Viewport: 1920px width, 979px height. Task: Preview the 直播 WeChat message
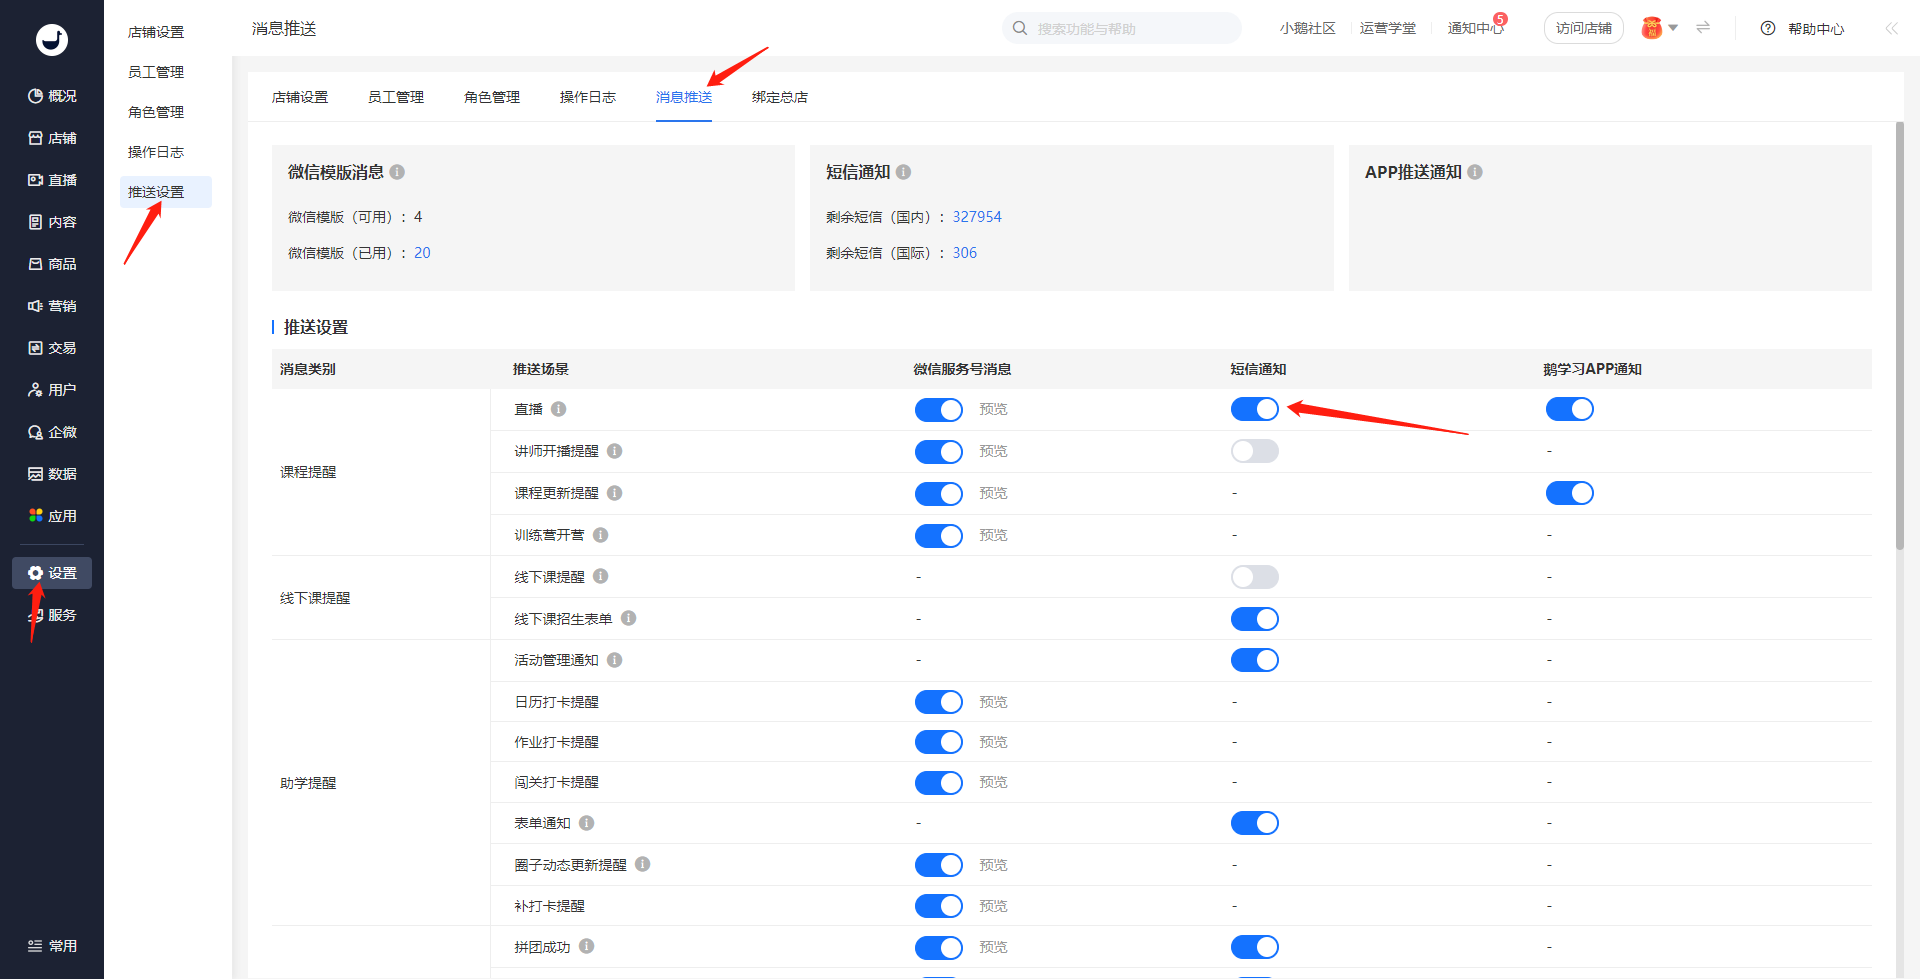(x=993, y=409)
